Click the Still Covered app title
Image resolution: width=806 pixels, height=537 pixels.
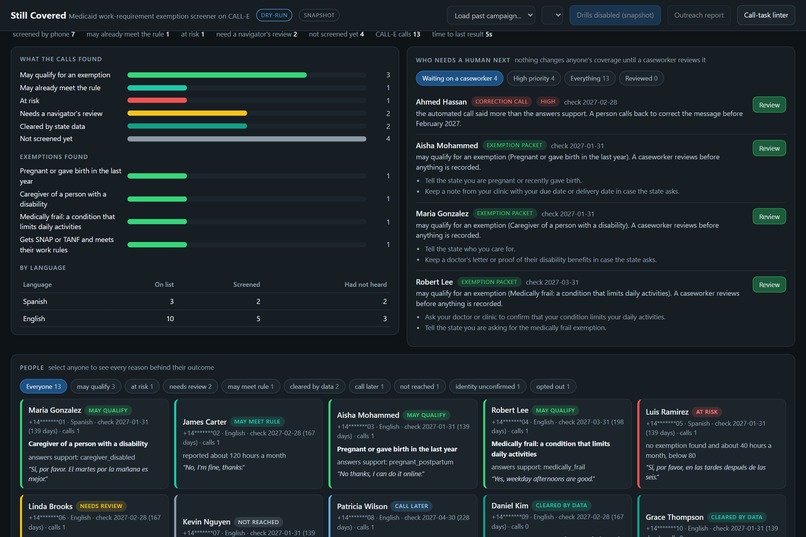click(x=38, y=15)
